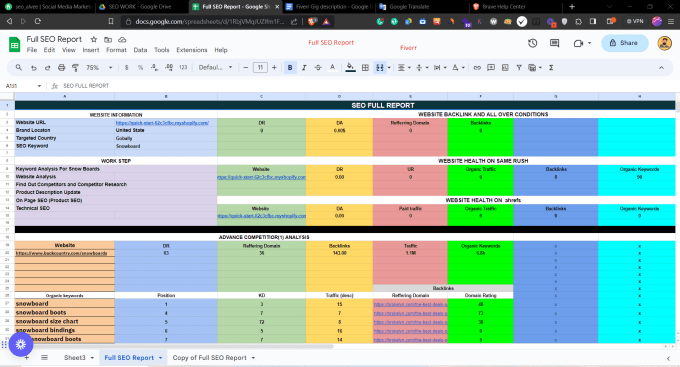The width and height of the screenshot is (680, 367).
Task: Open the Brave Shields lion icon
Action: tap(312, 21)
